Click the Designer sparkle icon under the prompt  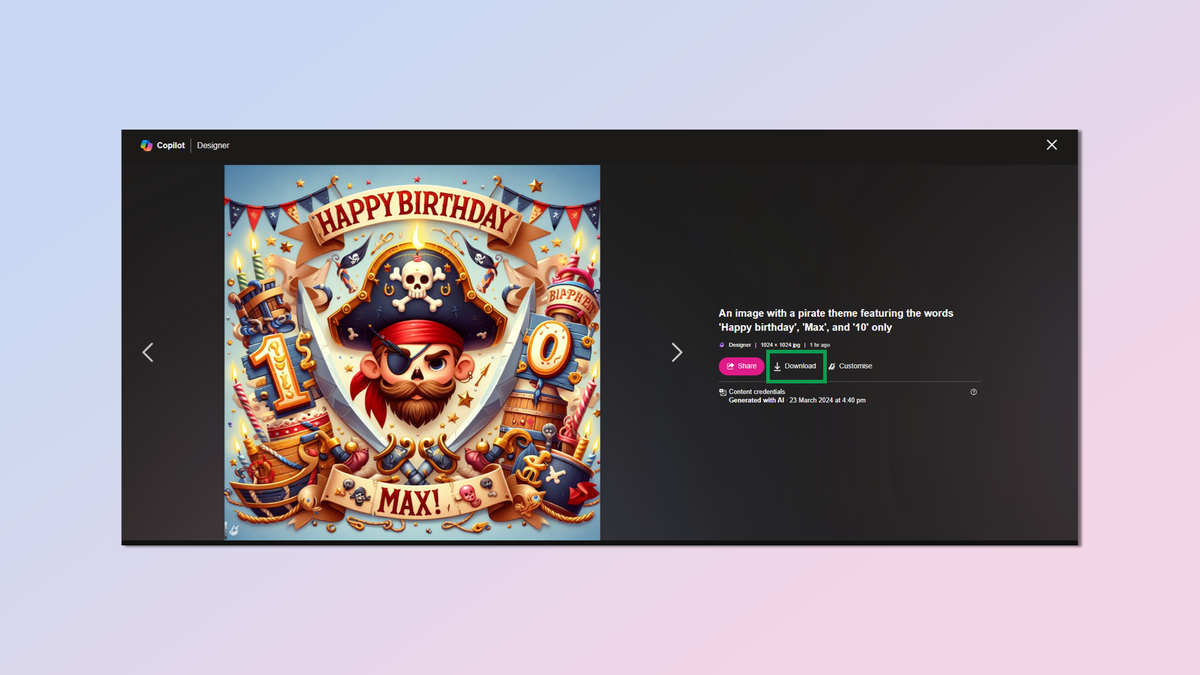pos(722,344)
